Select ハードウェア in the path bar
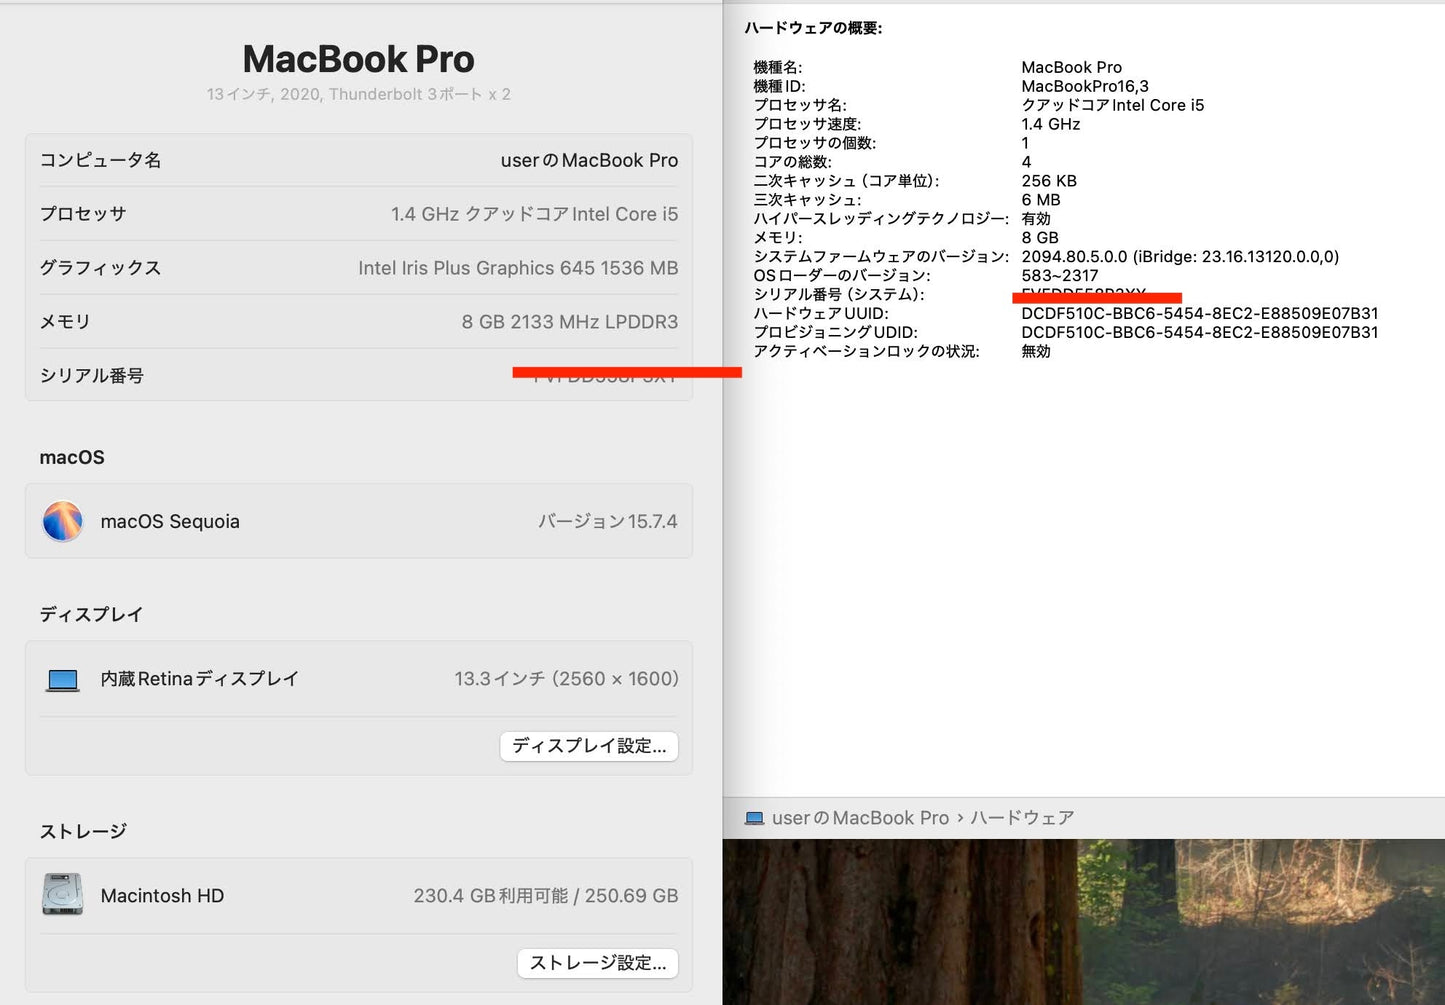 point(1022,818)
